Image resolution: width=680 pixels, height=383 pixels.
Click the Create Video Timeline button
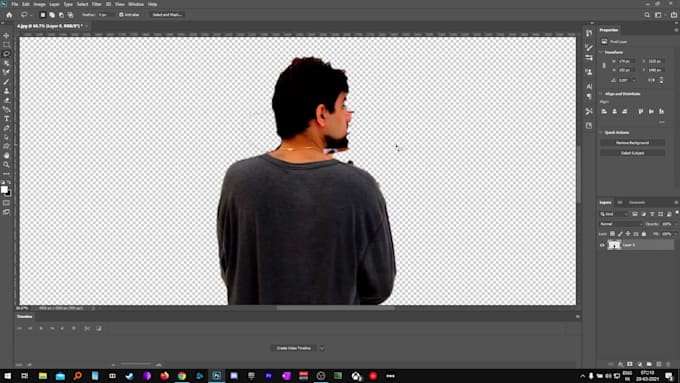pyautogui.click(x=294, y=348)
